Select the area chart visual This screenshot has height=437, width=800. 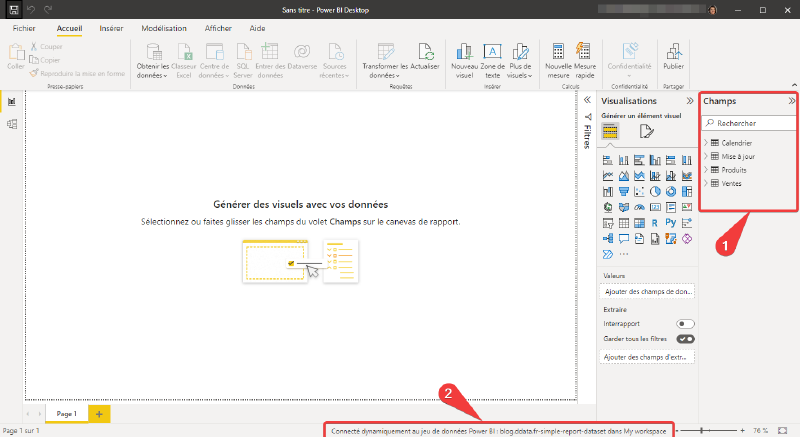[x=623, y=176]
